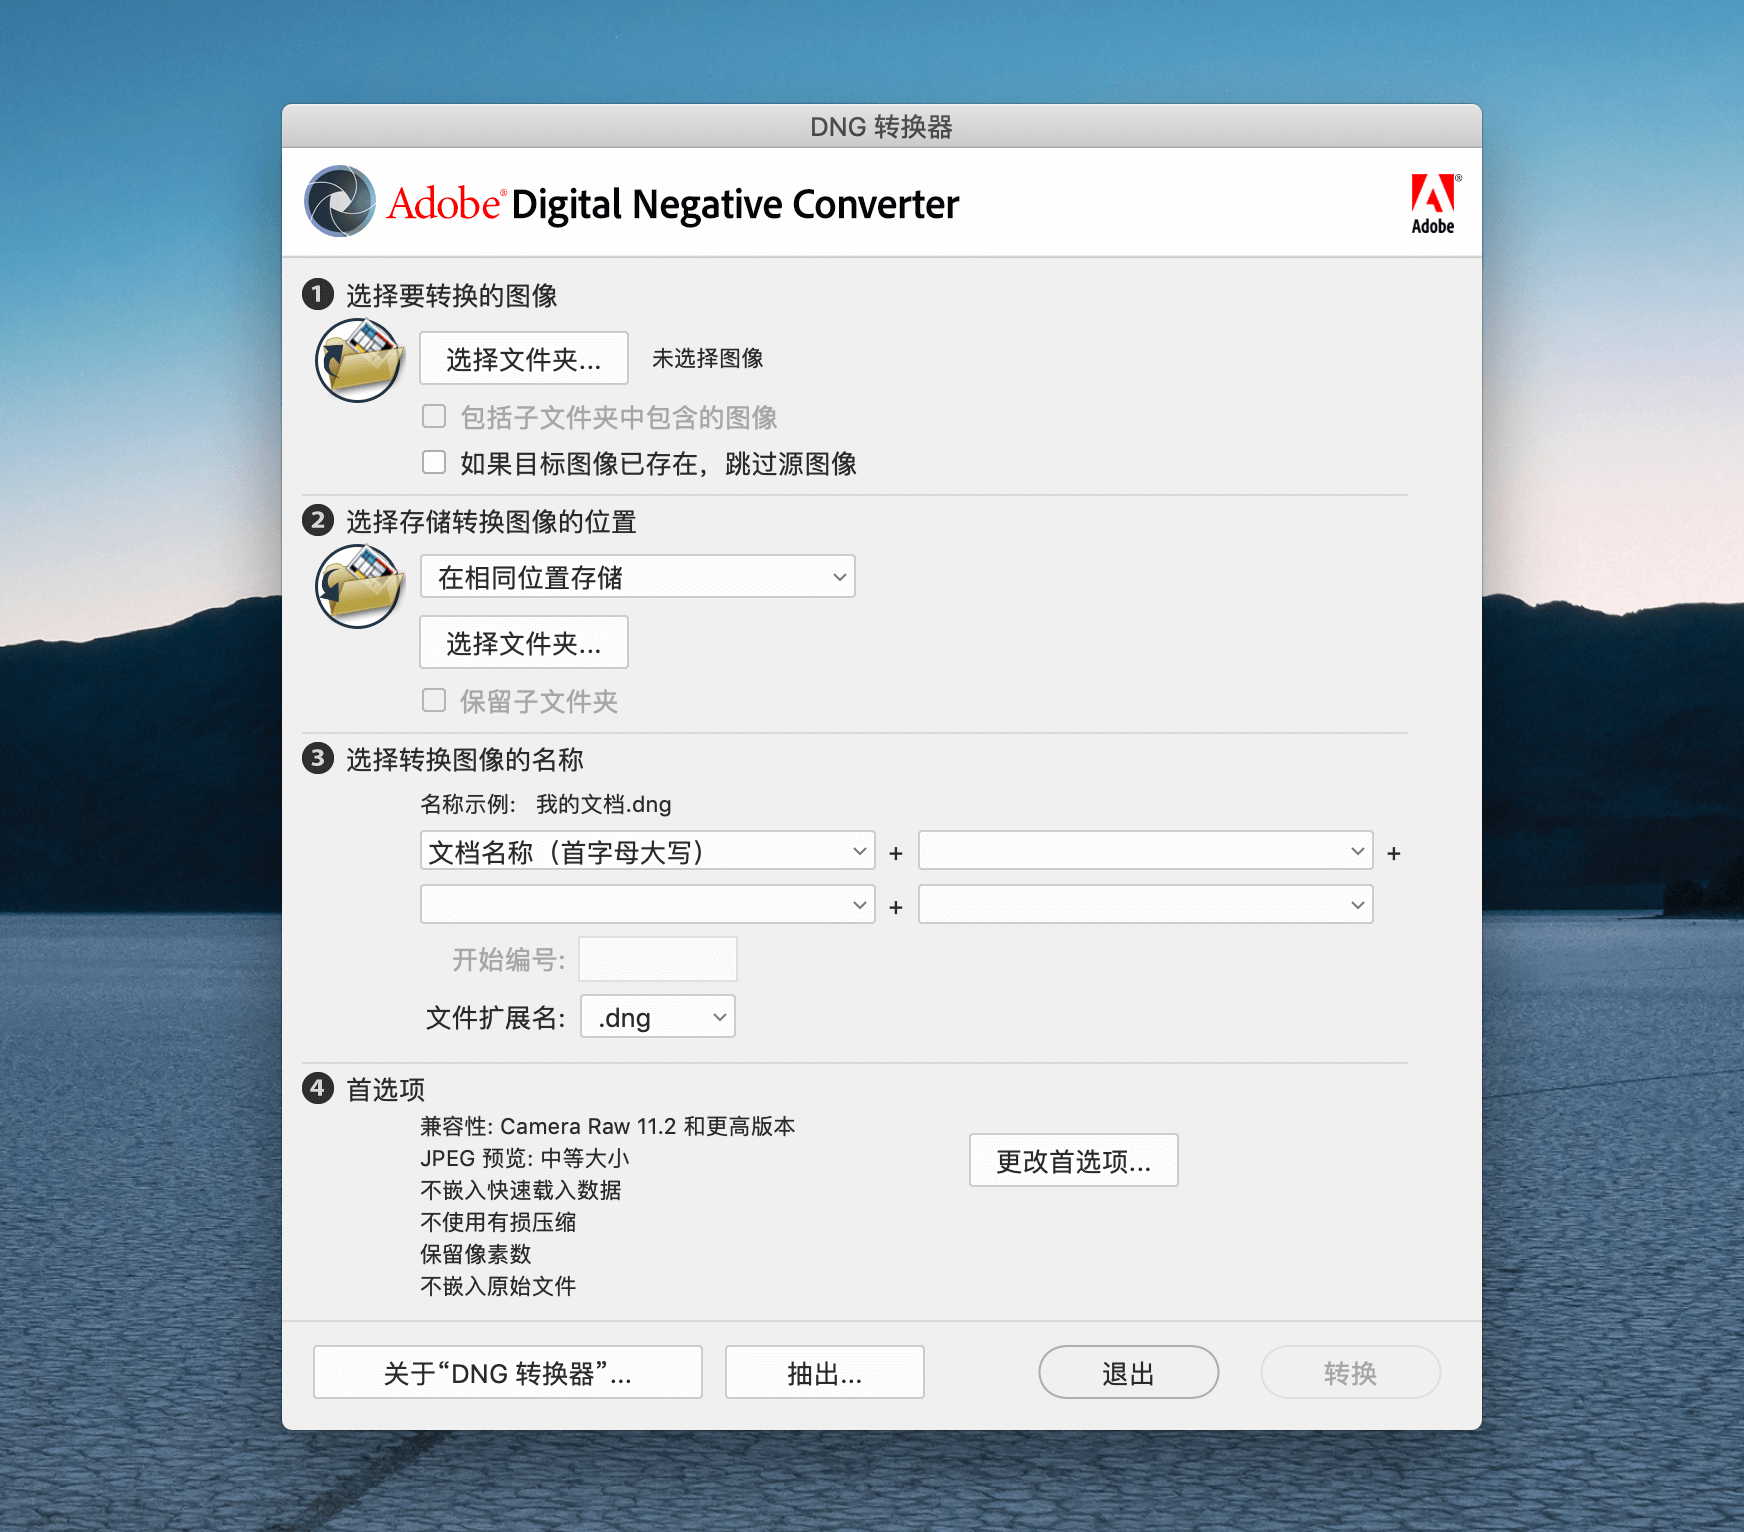Open the third name component dropdown, bottom left
This screenshot has height=1532, width=1744.
(x=648, y=905)
